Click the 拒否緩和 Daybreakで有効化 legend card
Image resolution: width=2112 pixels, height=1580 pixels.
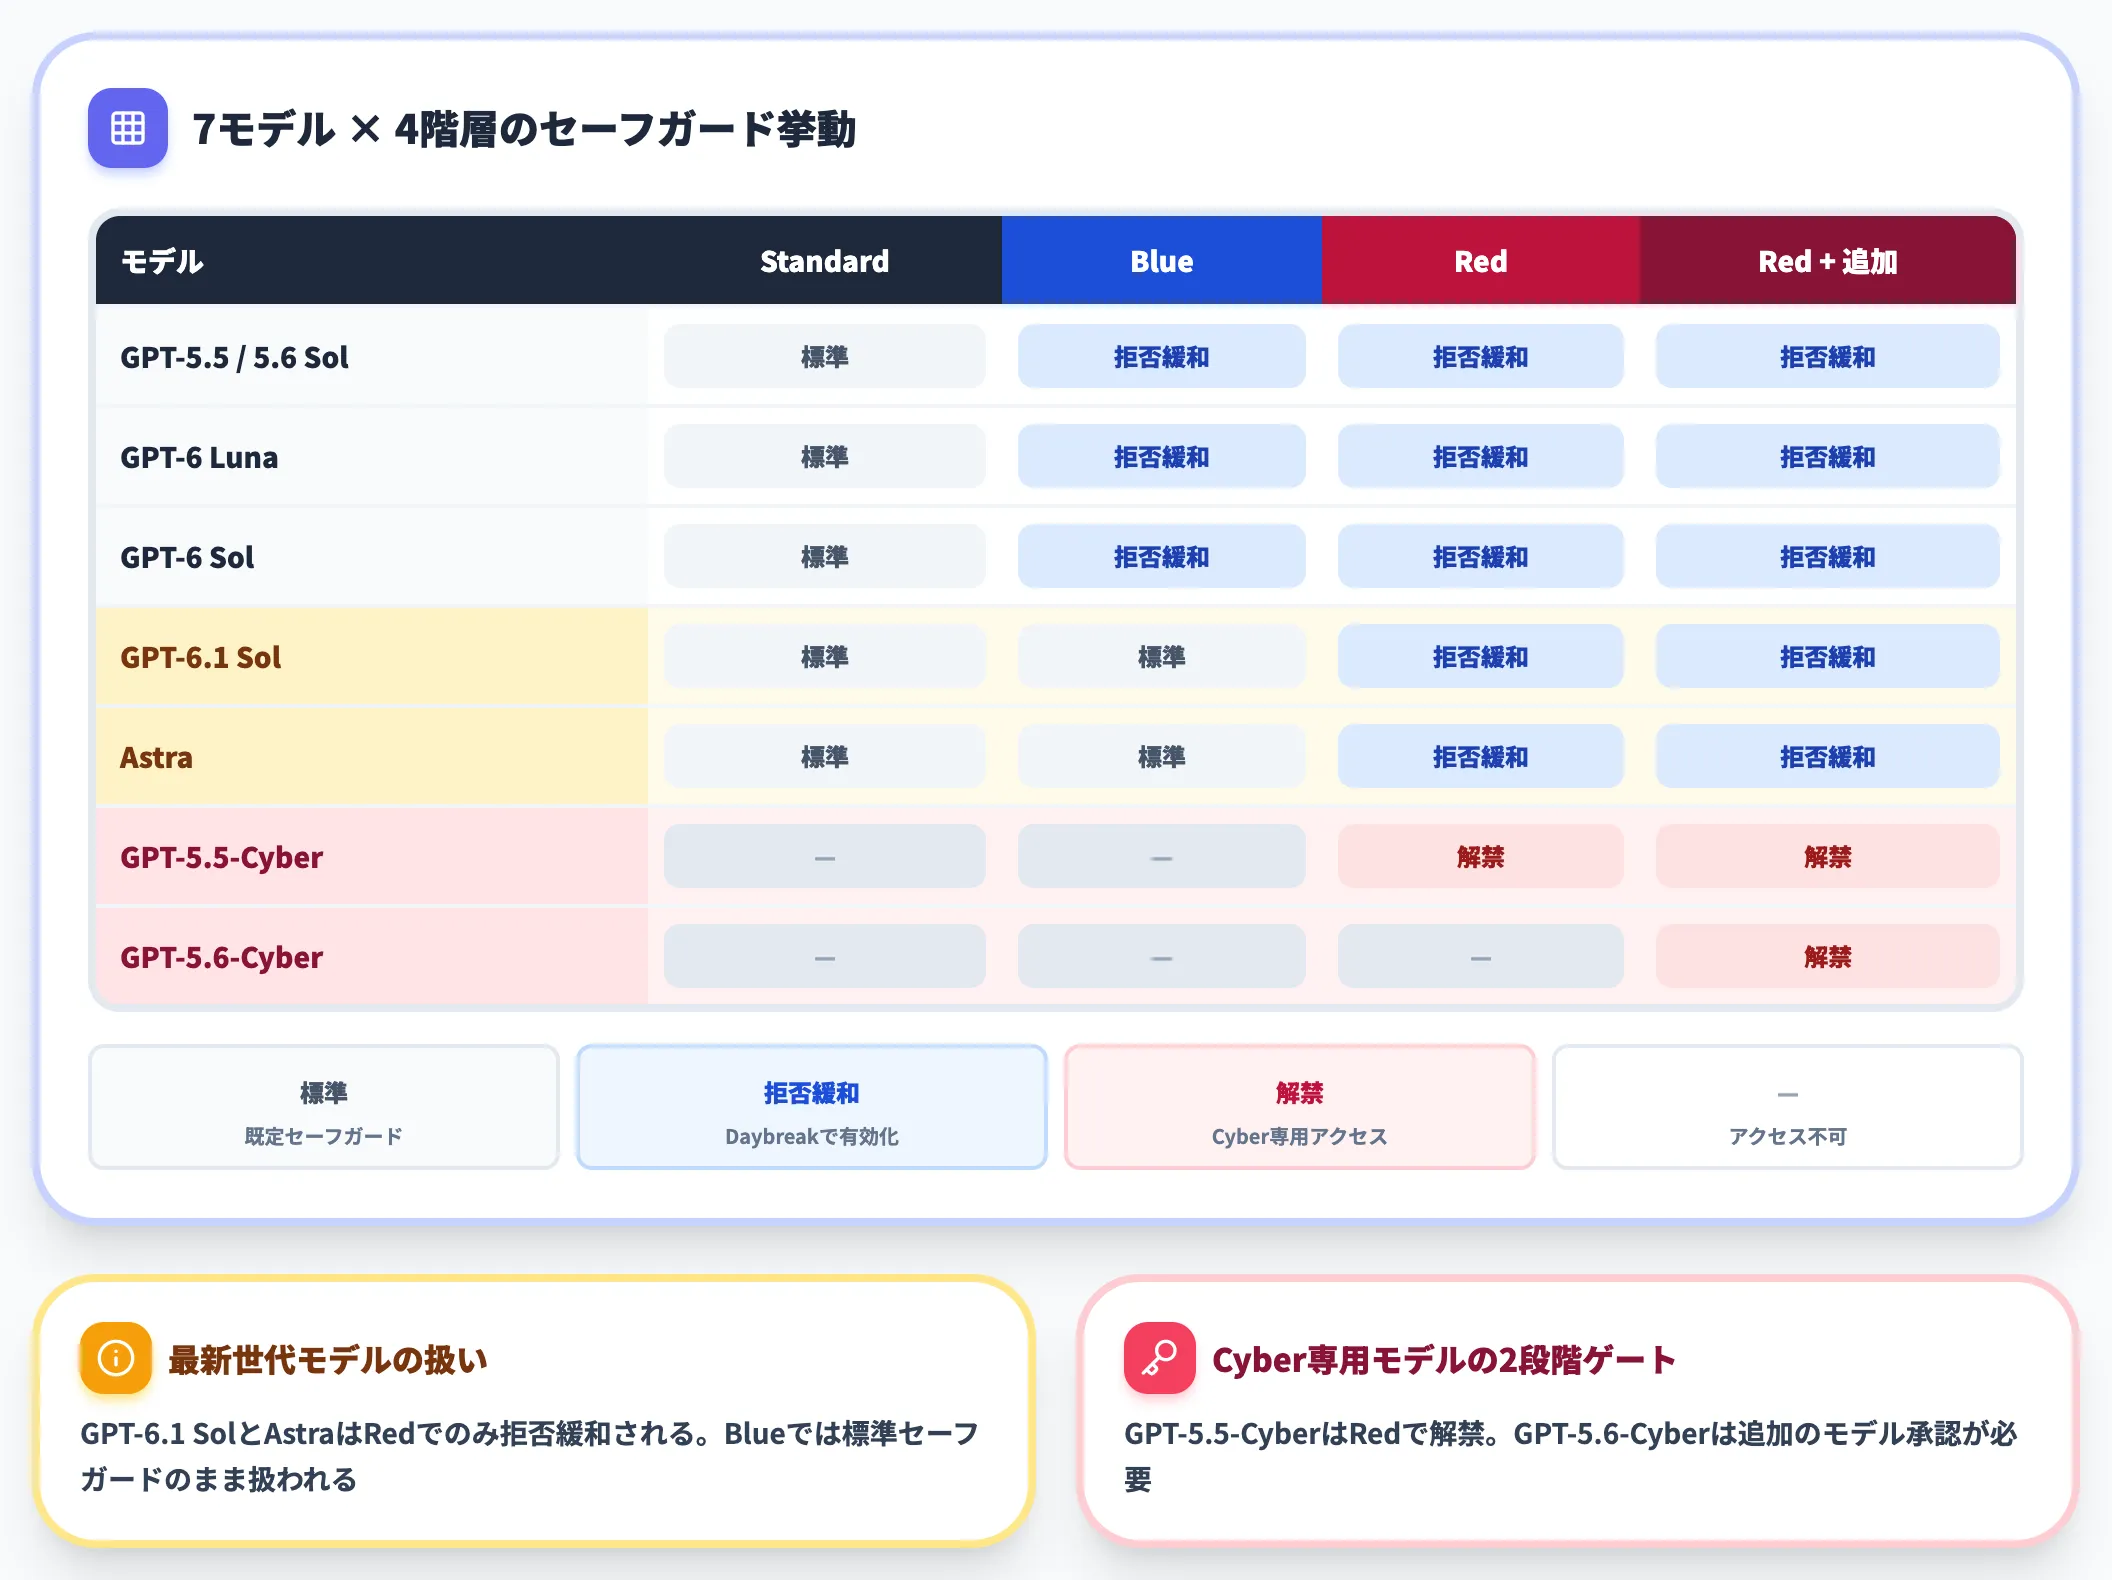click(811, 1107)
